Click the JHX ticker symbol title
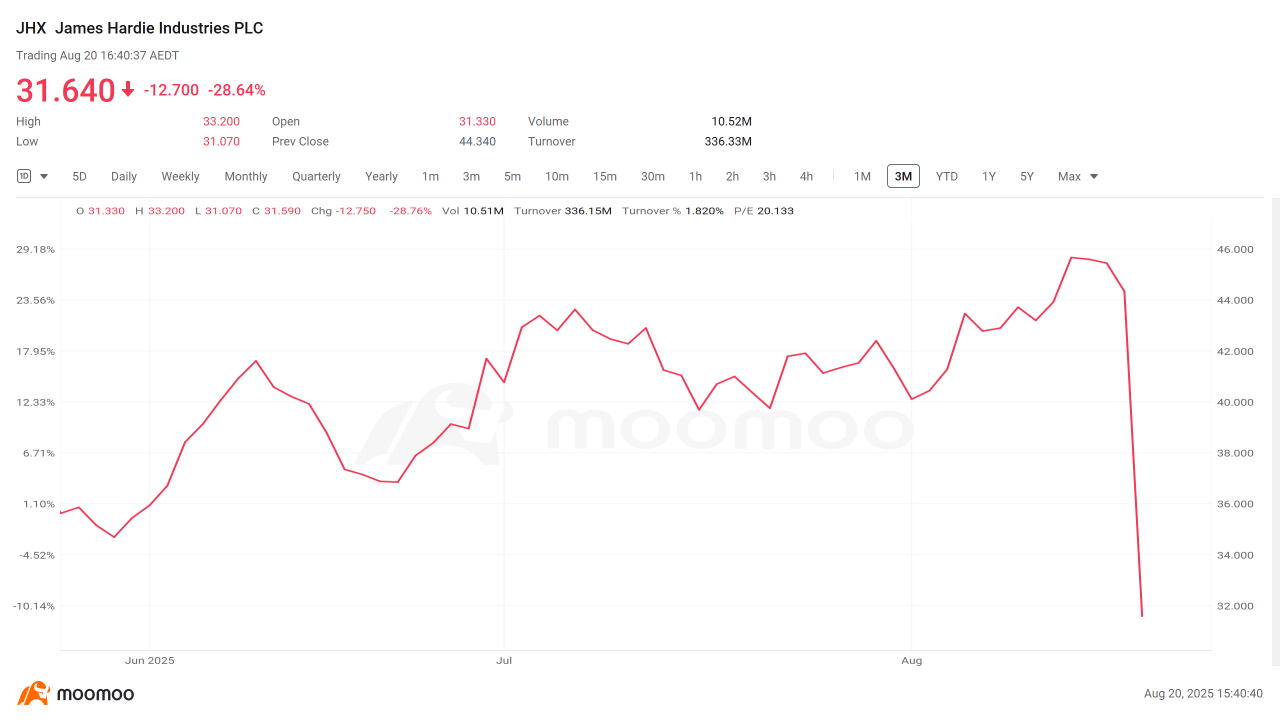The width and height of the screenshot is (1280, 720). (x=31, y=28)
